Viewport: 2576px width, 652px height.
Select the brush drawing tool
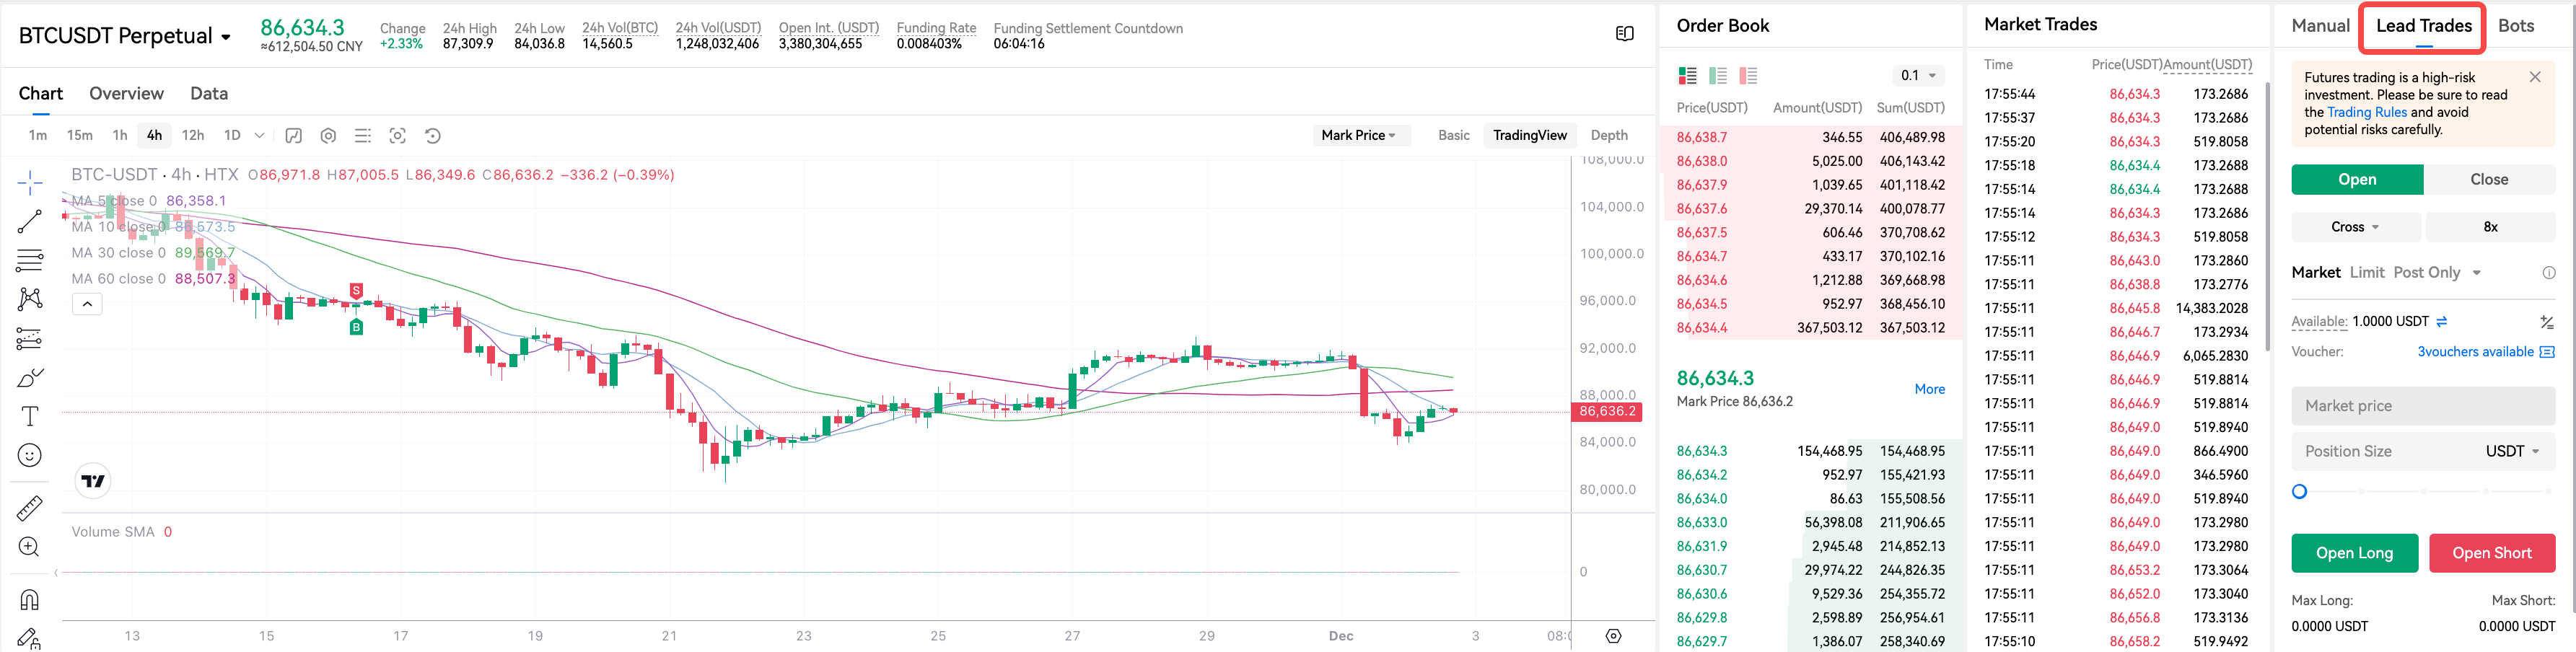pos(30,378)
